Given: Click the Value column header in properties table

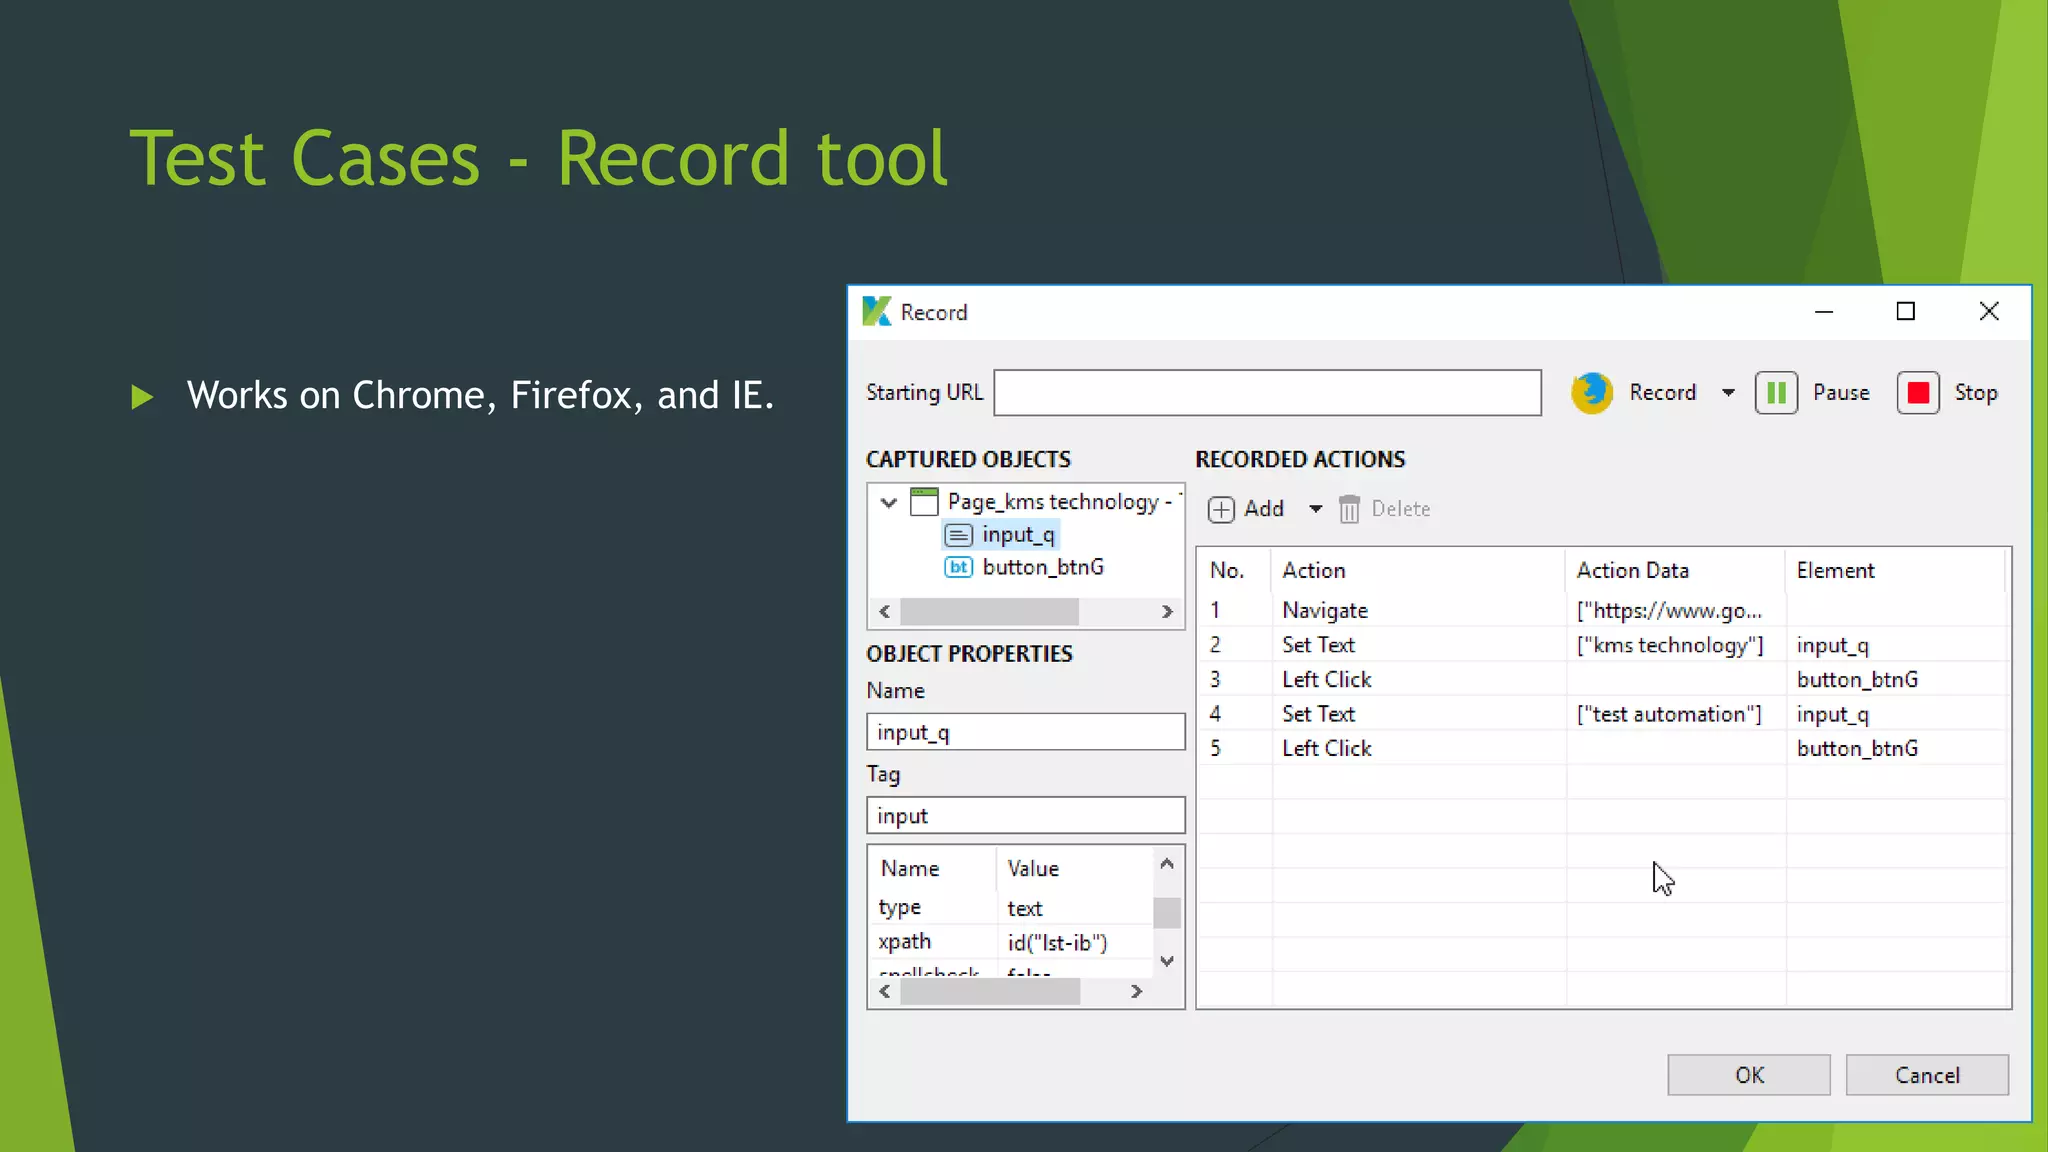Looking at the screenshot, I should pos(1033,868).
